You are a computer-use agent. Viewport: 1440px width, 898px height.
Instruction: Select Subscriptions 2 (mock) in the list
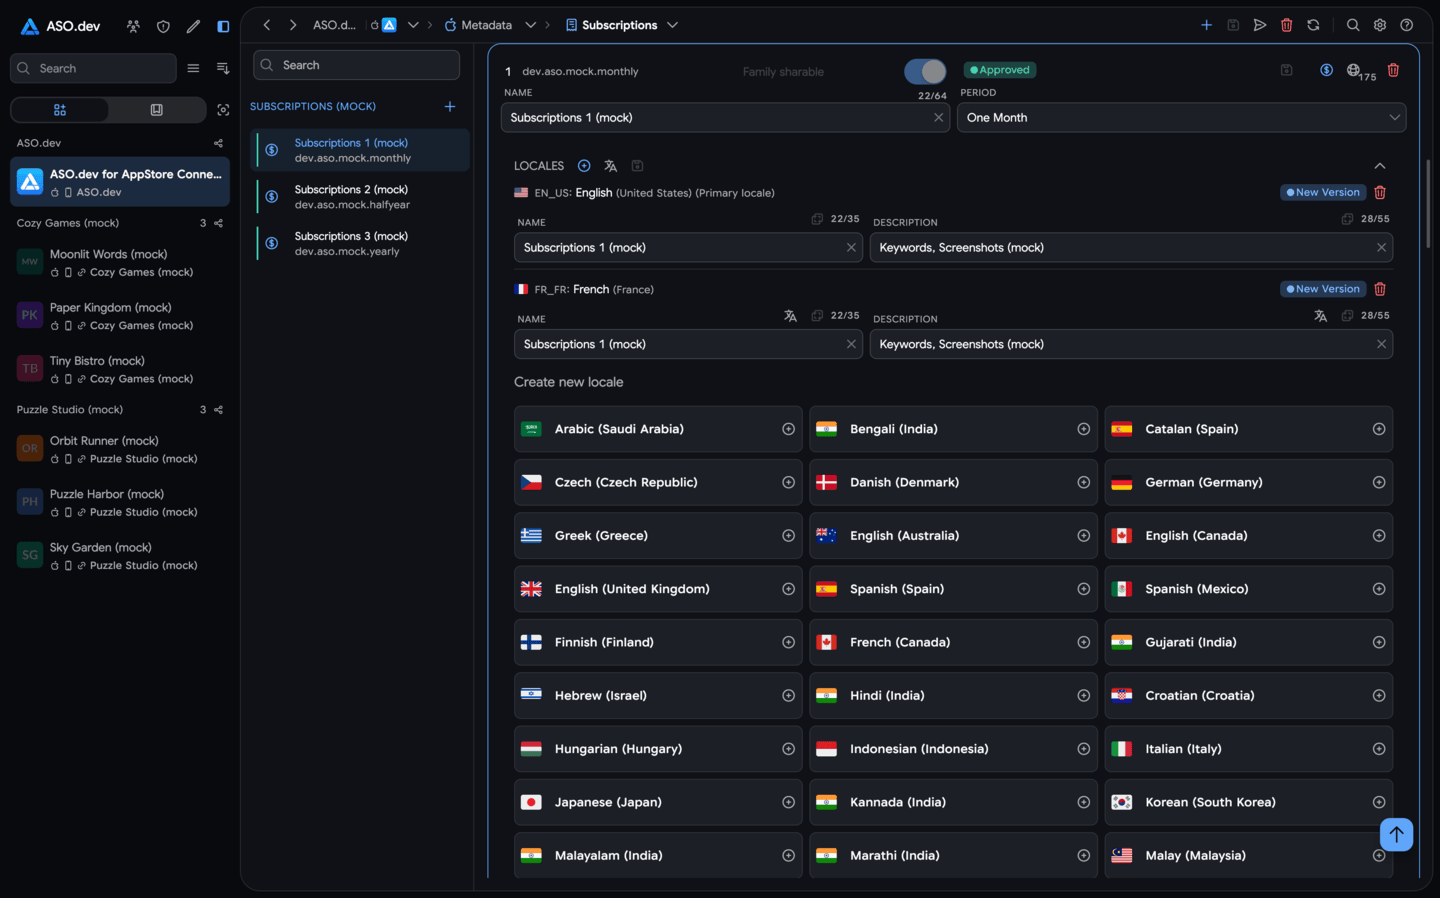(x=361, y=197)
